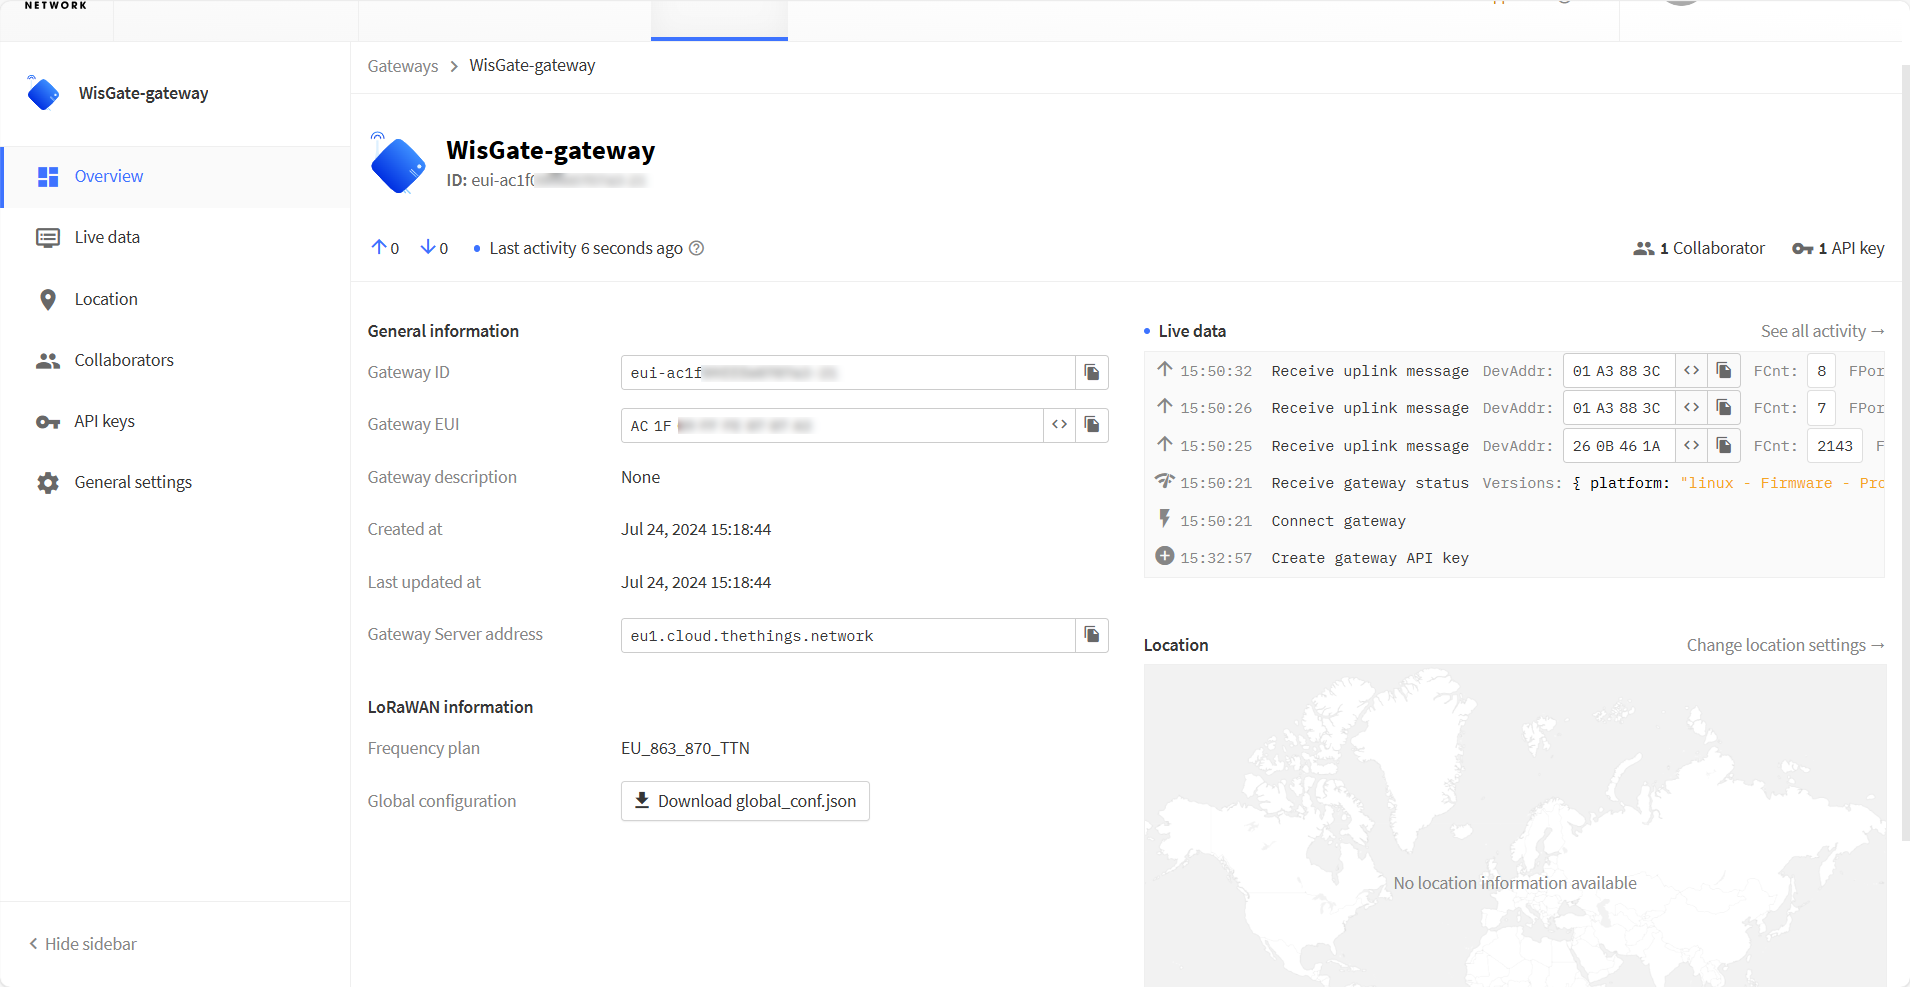Screen dimensions: 1910x987
Task: Open the 1 Collaborator link
Action: (x=1699, y=248)
